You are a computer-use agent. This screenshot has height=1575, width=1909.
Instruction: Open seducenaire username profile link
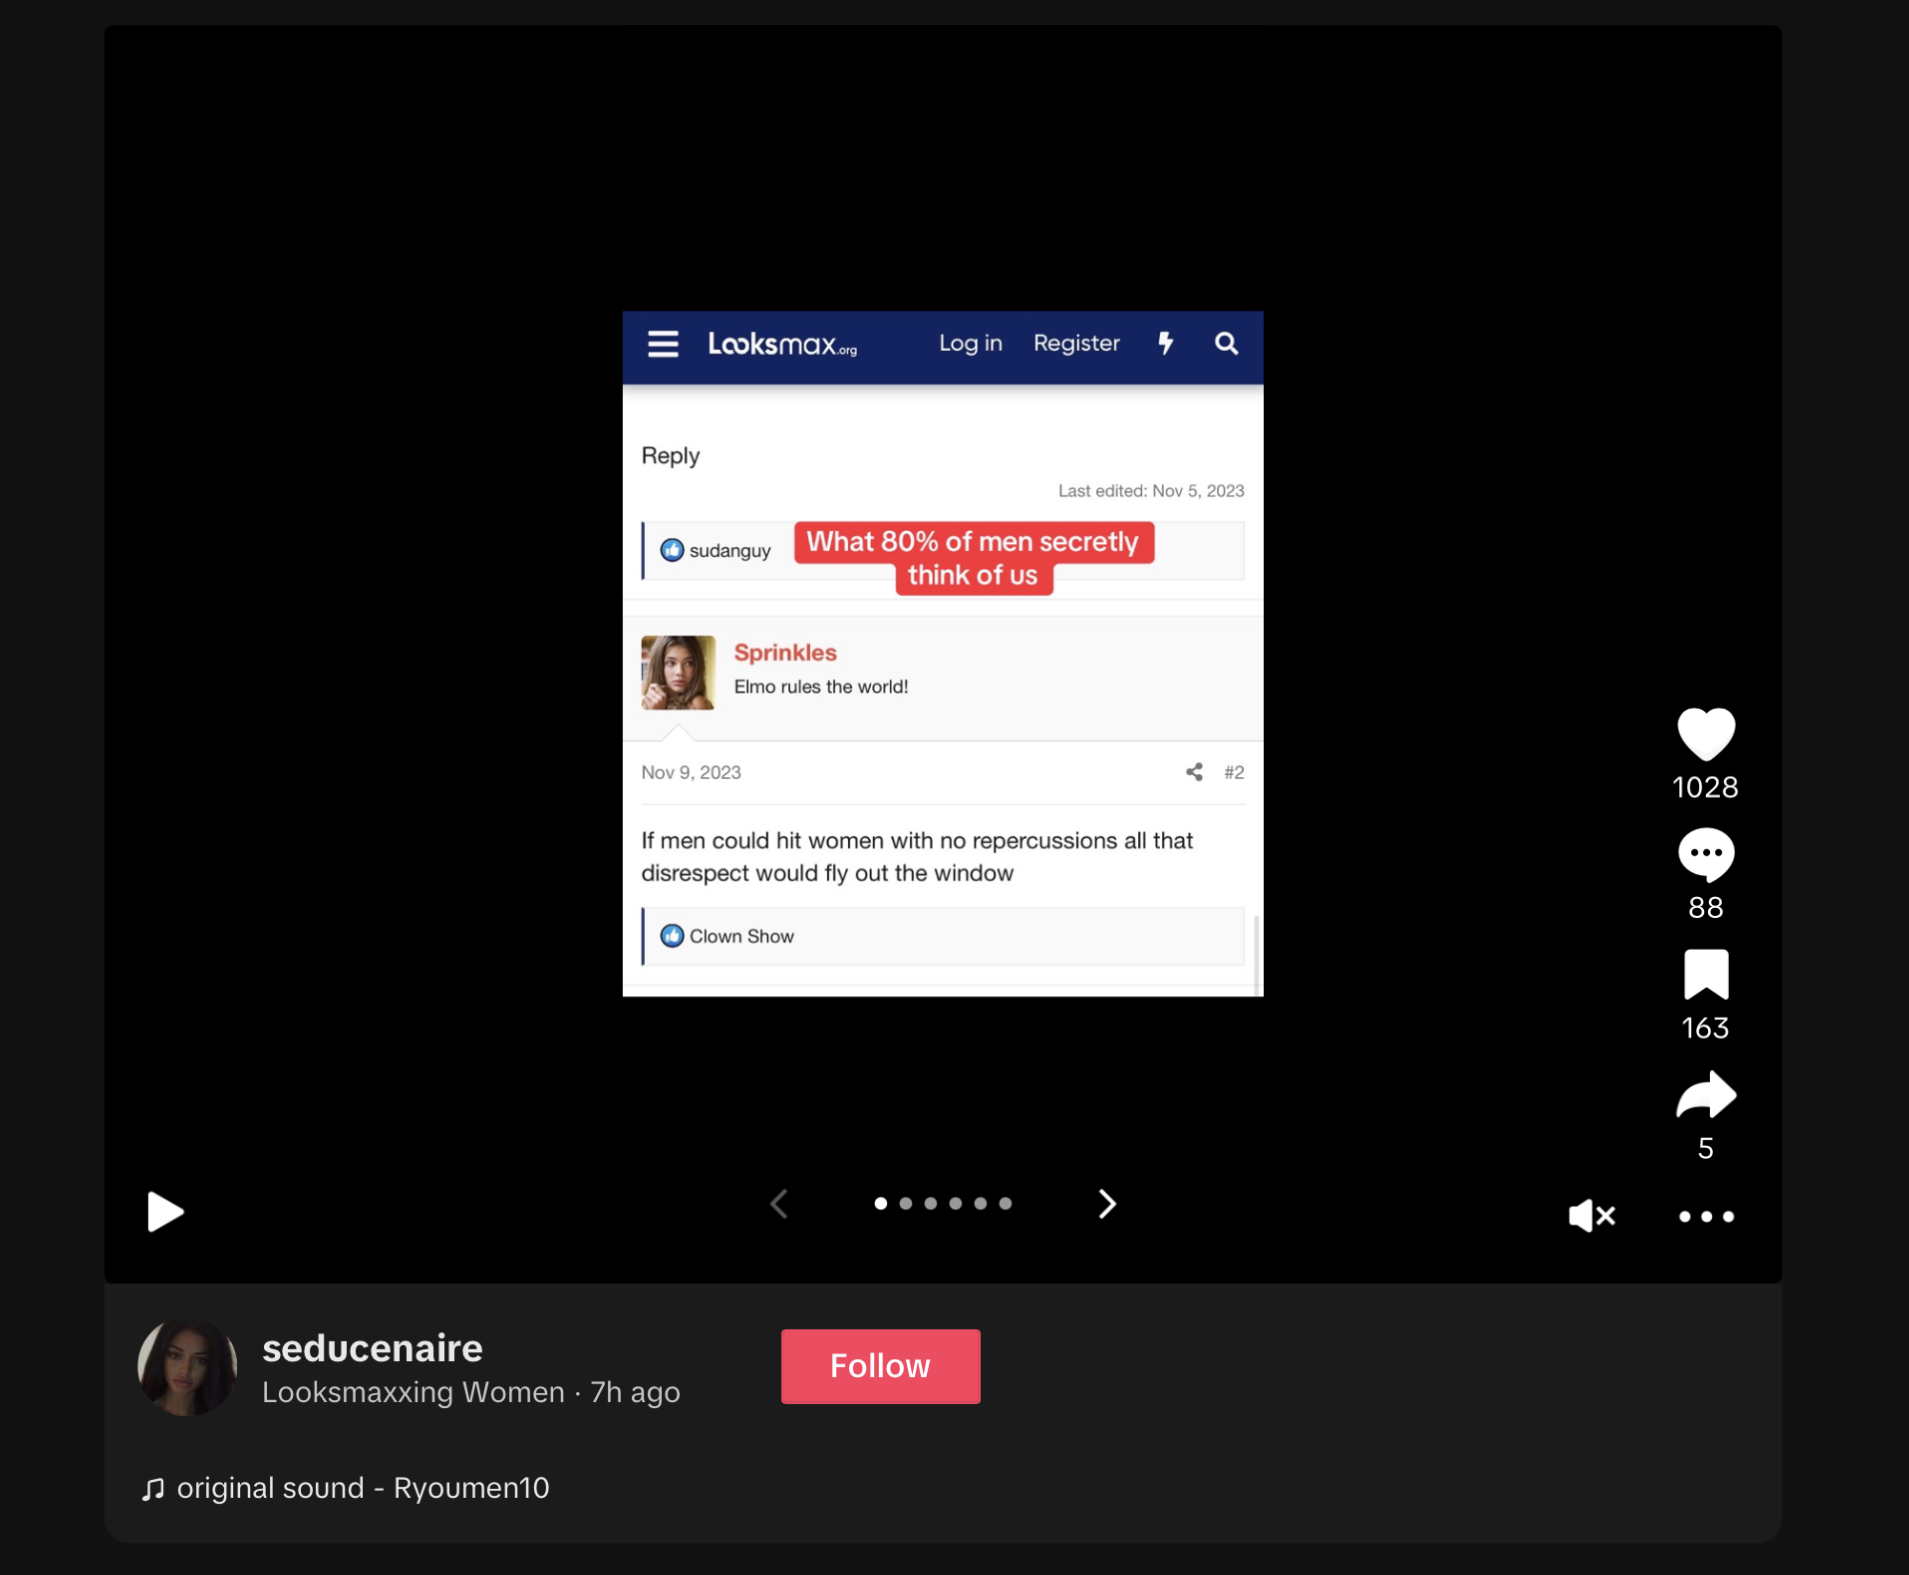372,1348
